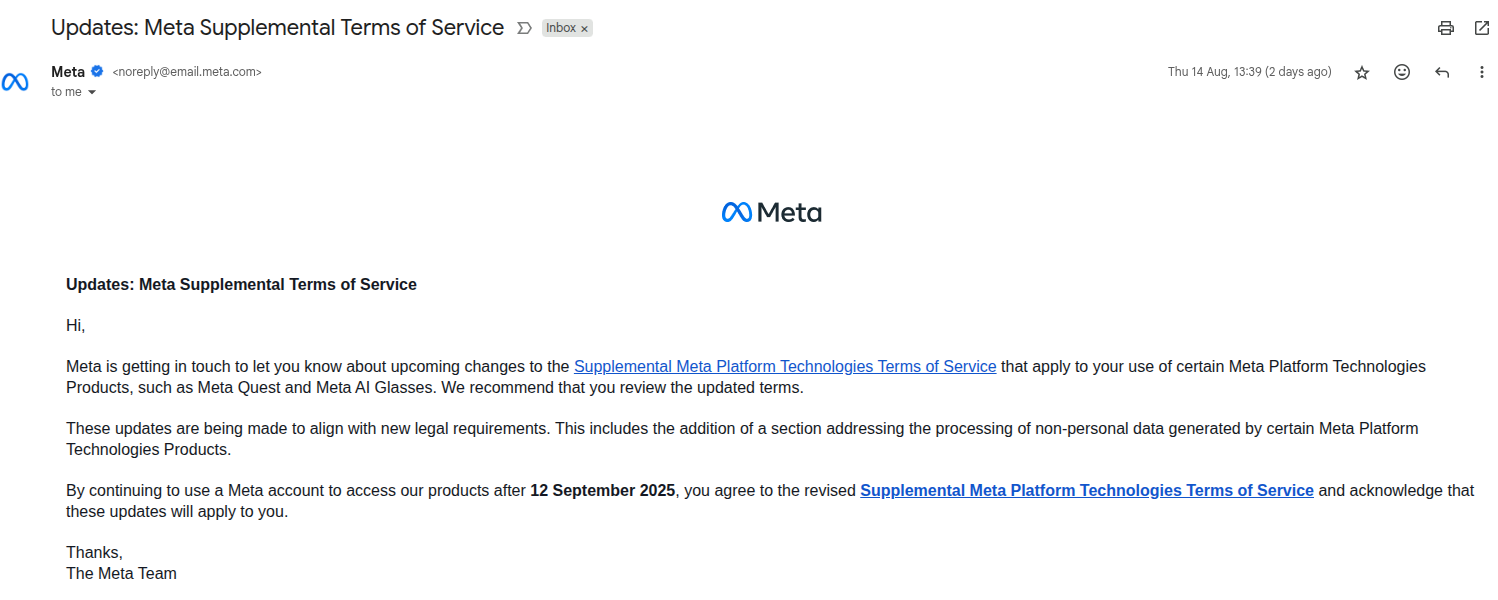The height and width of the screenshot is (600, 1498).
Task: Click the bold 12 September 2025 date
Action: (603, 490)
